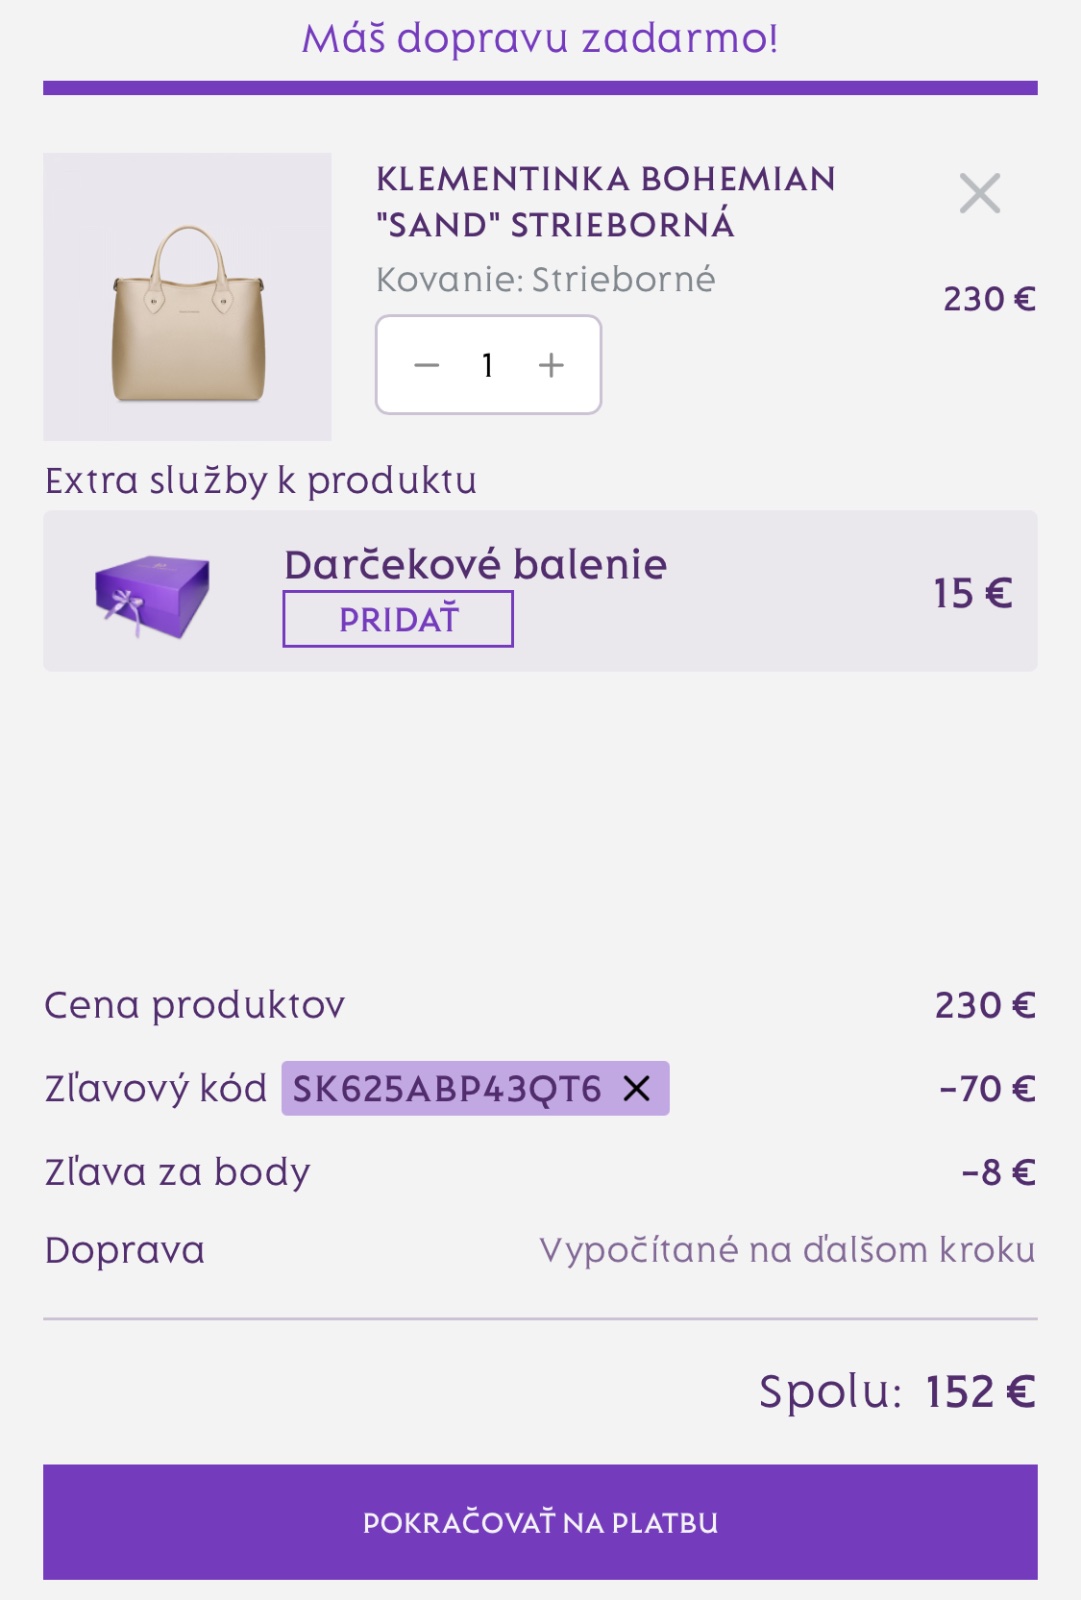1081x1600 pixels.
Task: Increase product quantity with plus icon
Action: [x=551, y=365]
